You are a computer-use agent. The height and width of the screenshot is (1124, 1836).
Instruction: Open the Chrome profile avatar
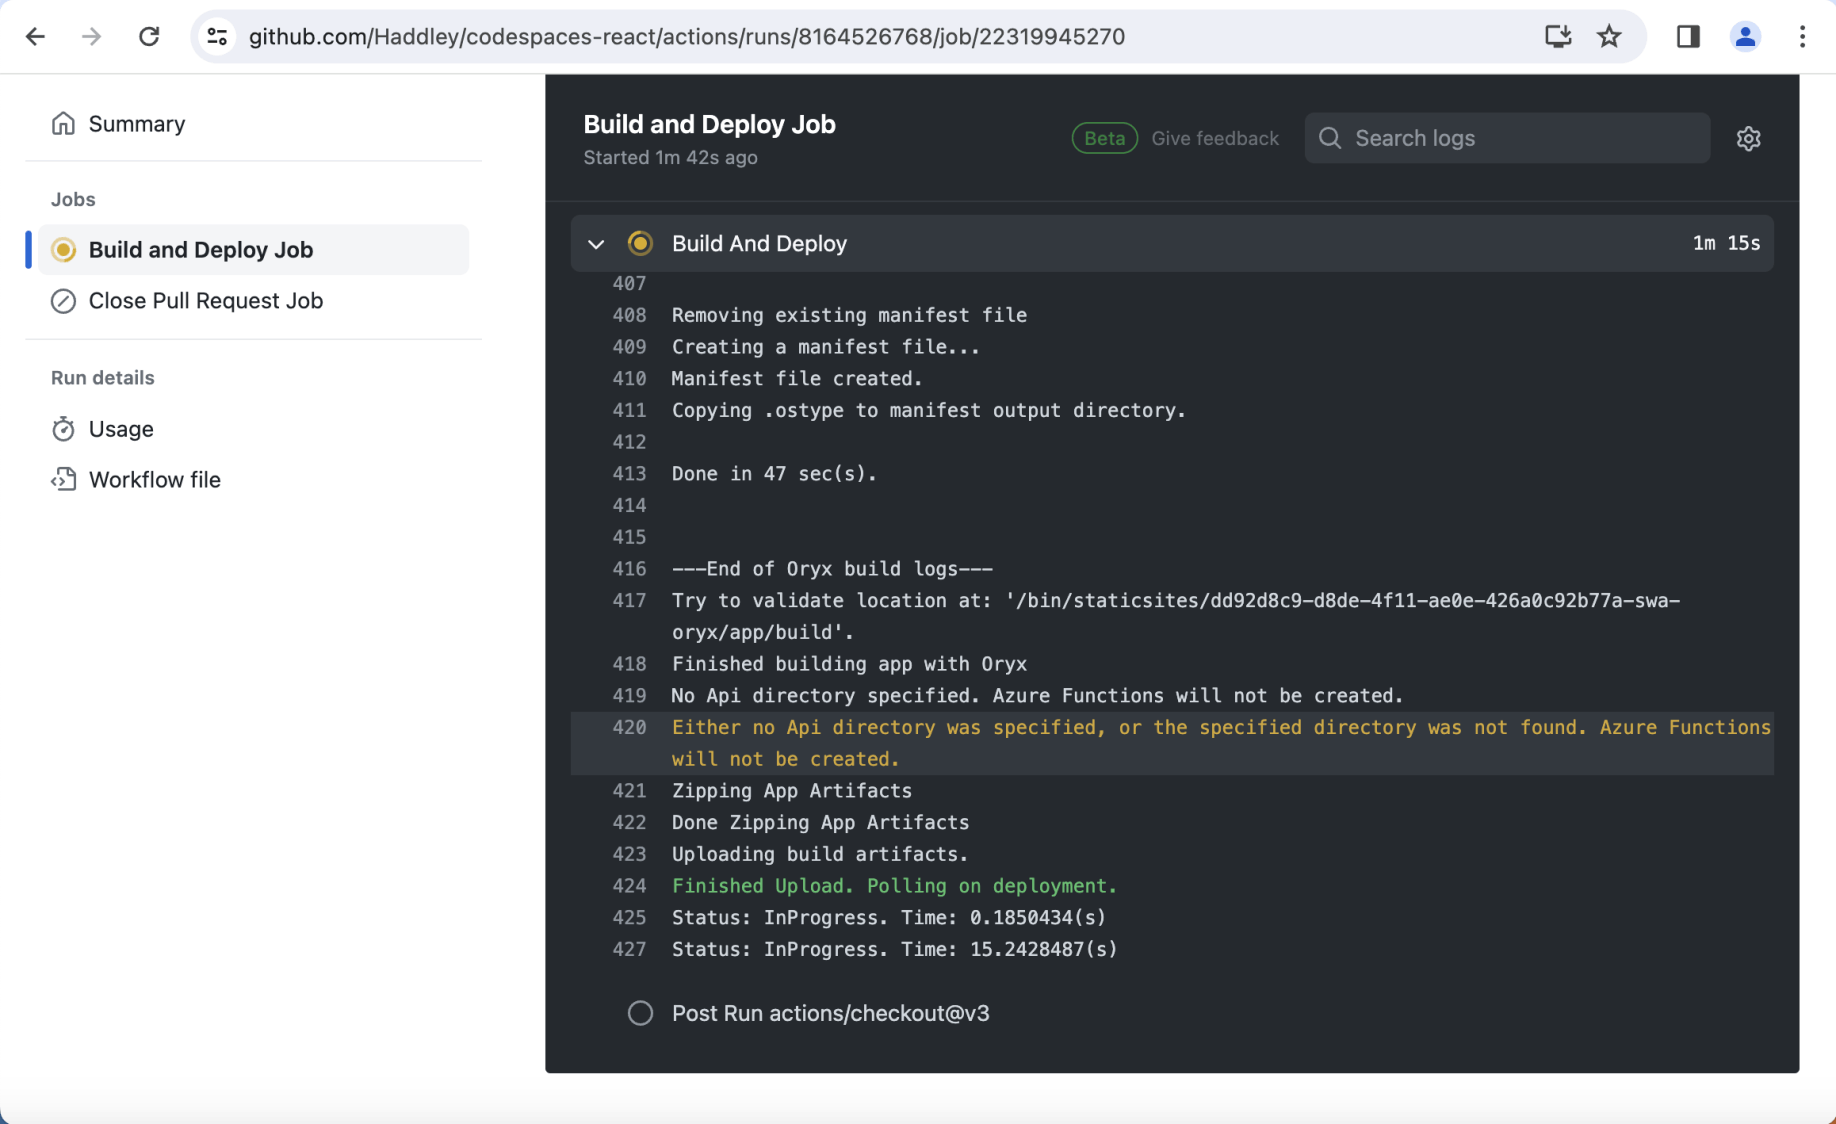pyautogui.click(x=1745, y=37)
